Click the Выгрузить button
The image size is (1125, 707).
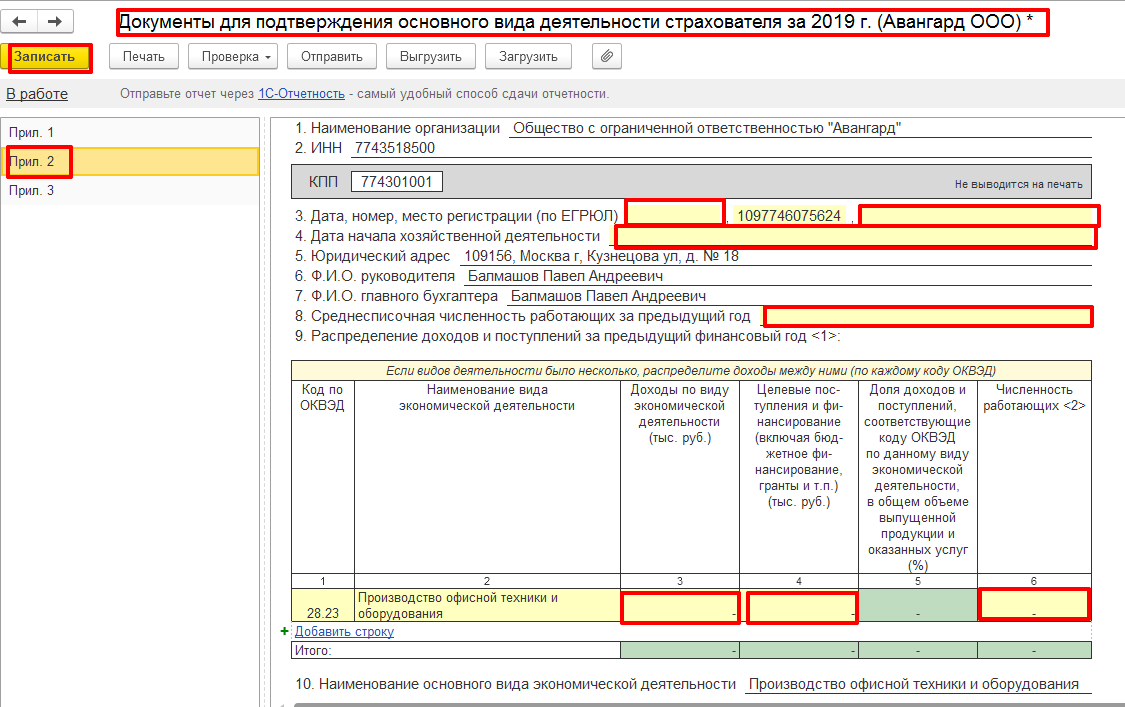[x=430, y=57]
